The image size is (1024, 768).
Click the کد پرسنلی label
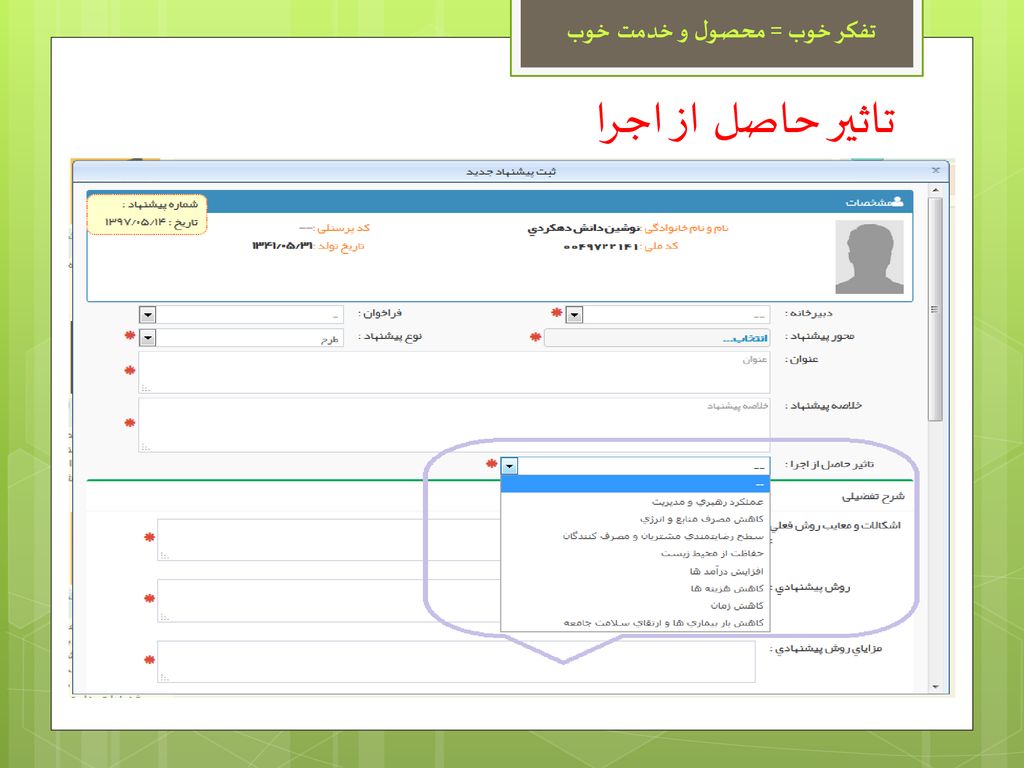[x=342, y=228]
